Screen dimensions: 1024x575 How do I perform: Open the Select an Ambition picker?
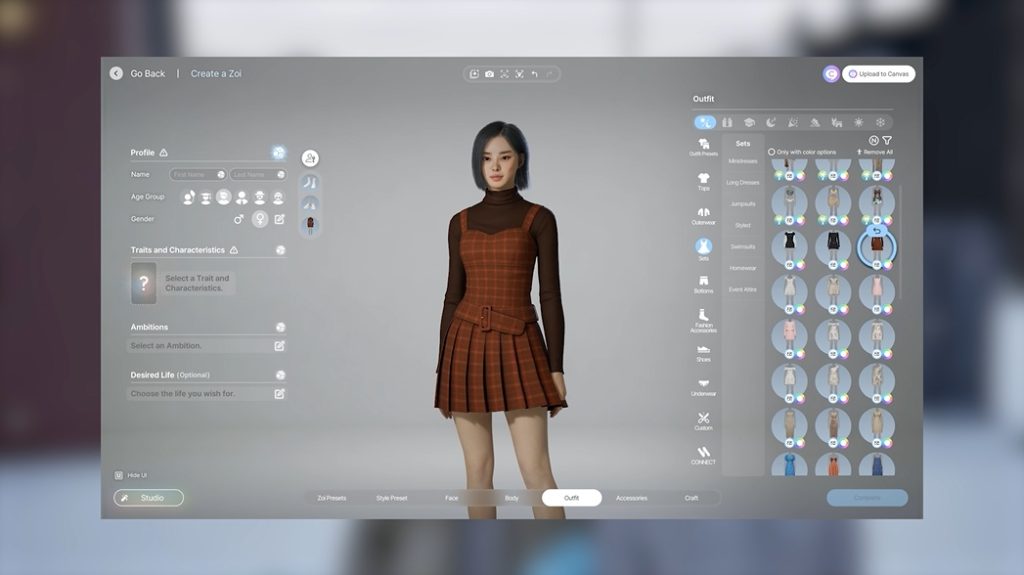pyautogui.click(x=206, y=346)
